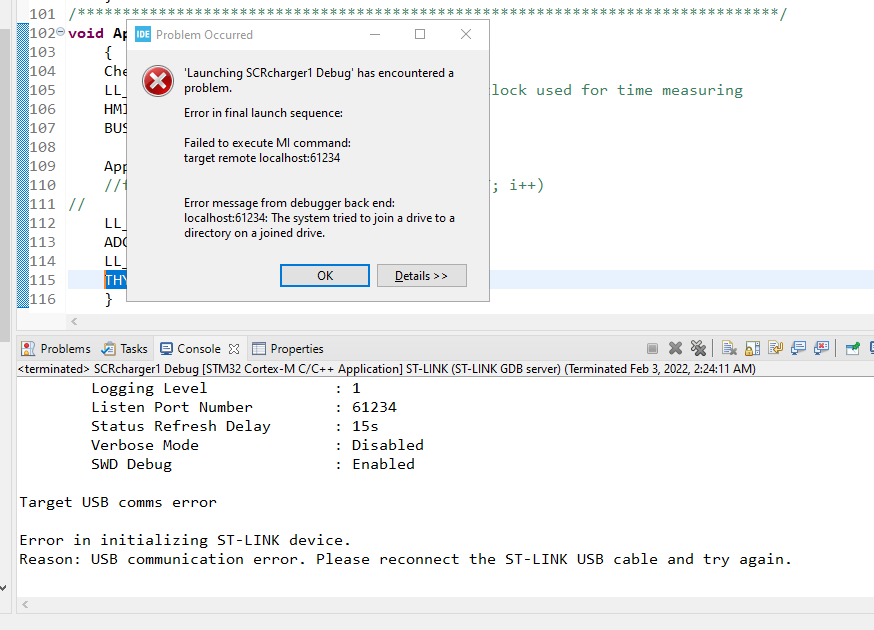Image resolution: width=874 pixels, height=630 pixels.
Task: Click the Clear Console icon
Action: 729,349
